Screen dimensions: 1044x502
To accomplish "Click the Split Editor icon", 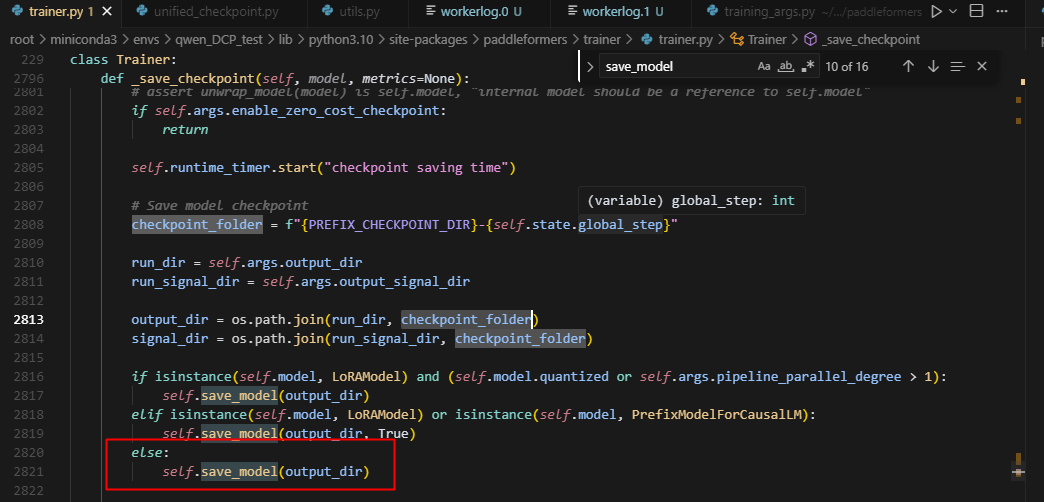I will pyautogui.click(x=977, y=12).
